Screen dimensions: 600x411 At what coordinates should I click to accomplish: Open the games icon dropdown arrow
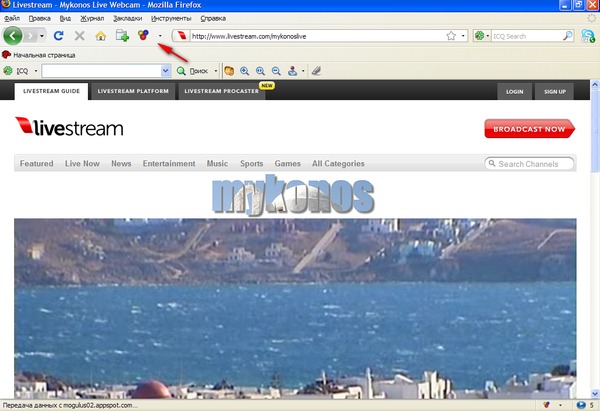tap(303, 71)
